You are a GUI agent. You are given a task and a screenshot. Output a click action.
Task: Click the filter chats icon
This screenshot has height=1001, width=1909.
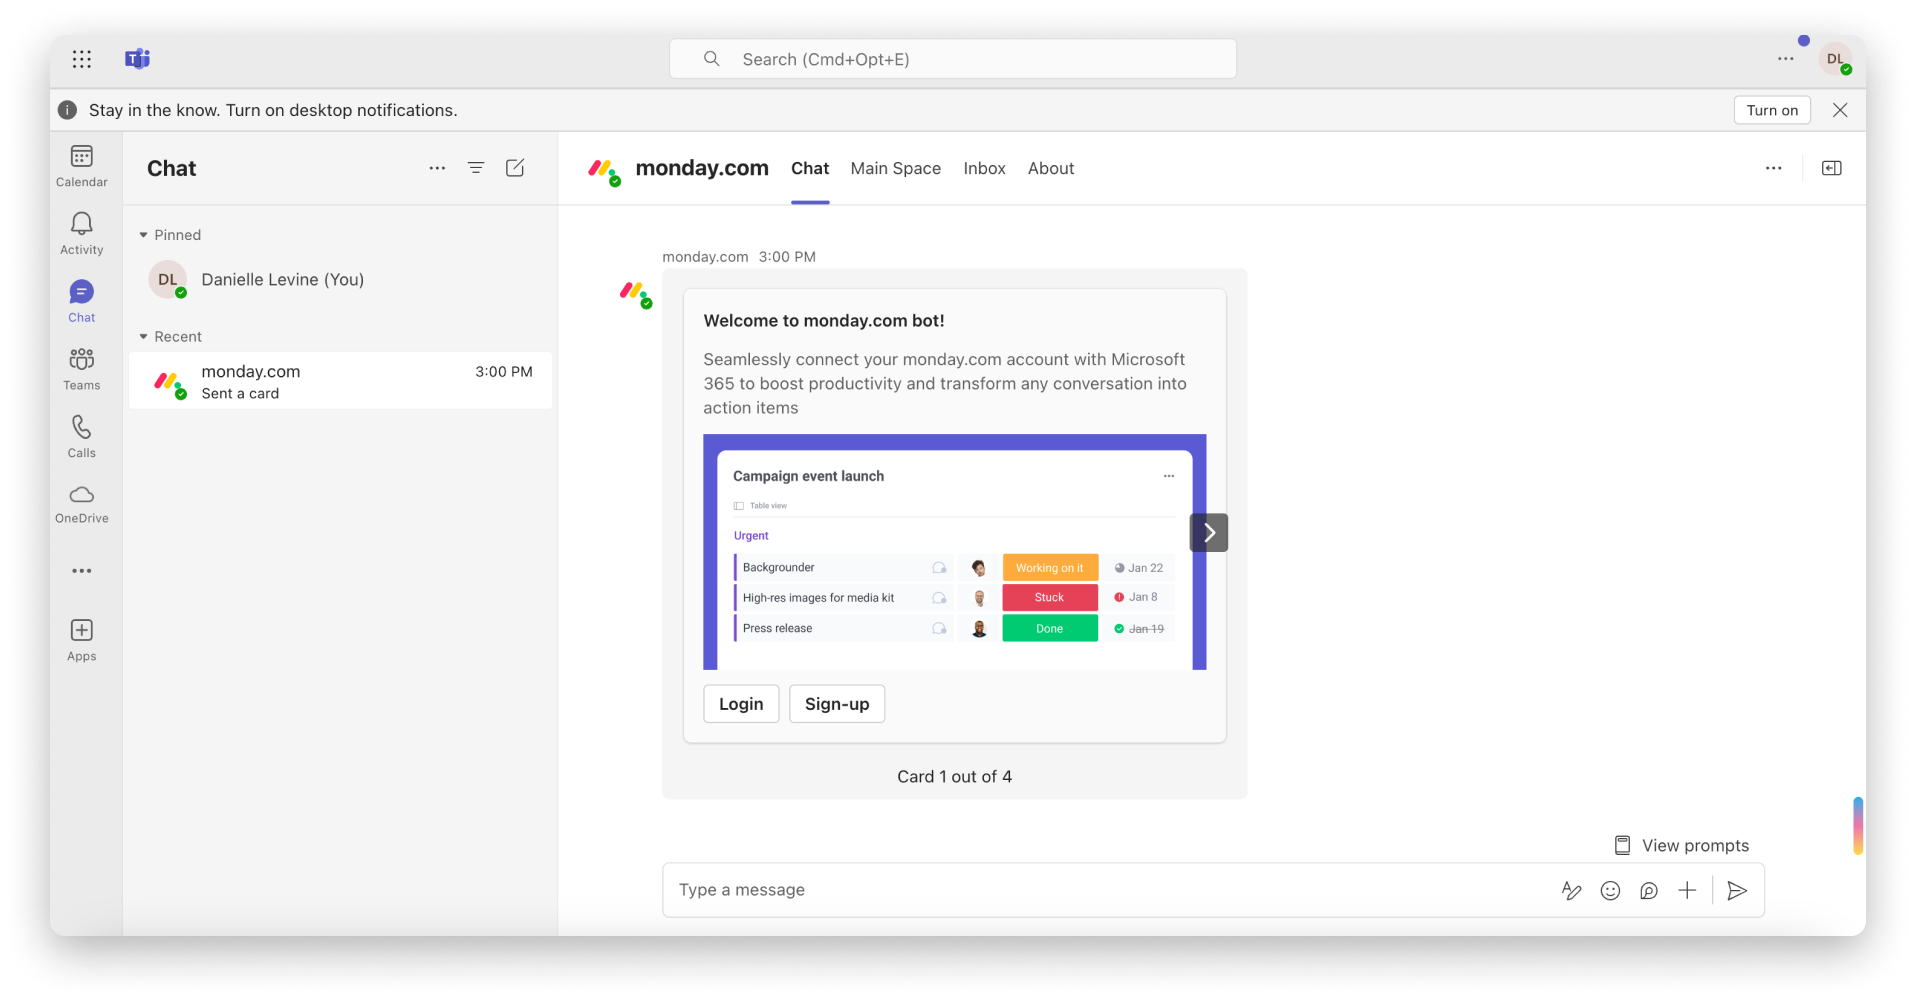coord(476,168)
